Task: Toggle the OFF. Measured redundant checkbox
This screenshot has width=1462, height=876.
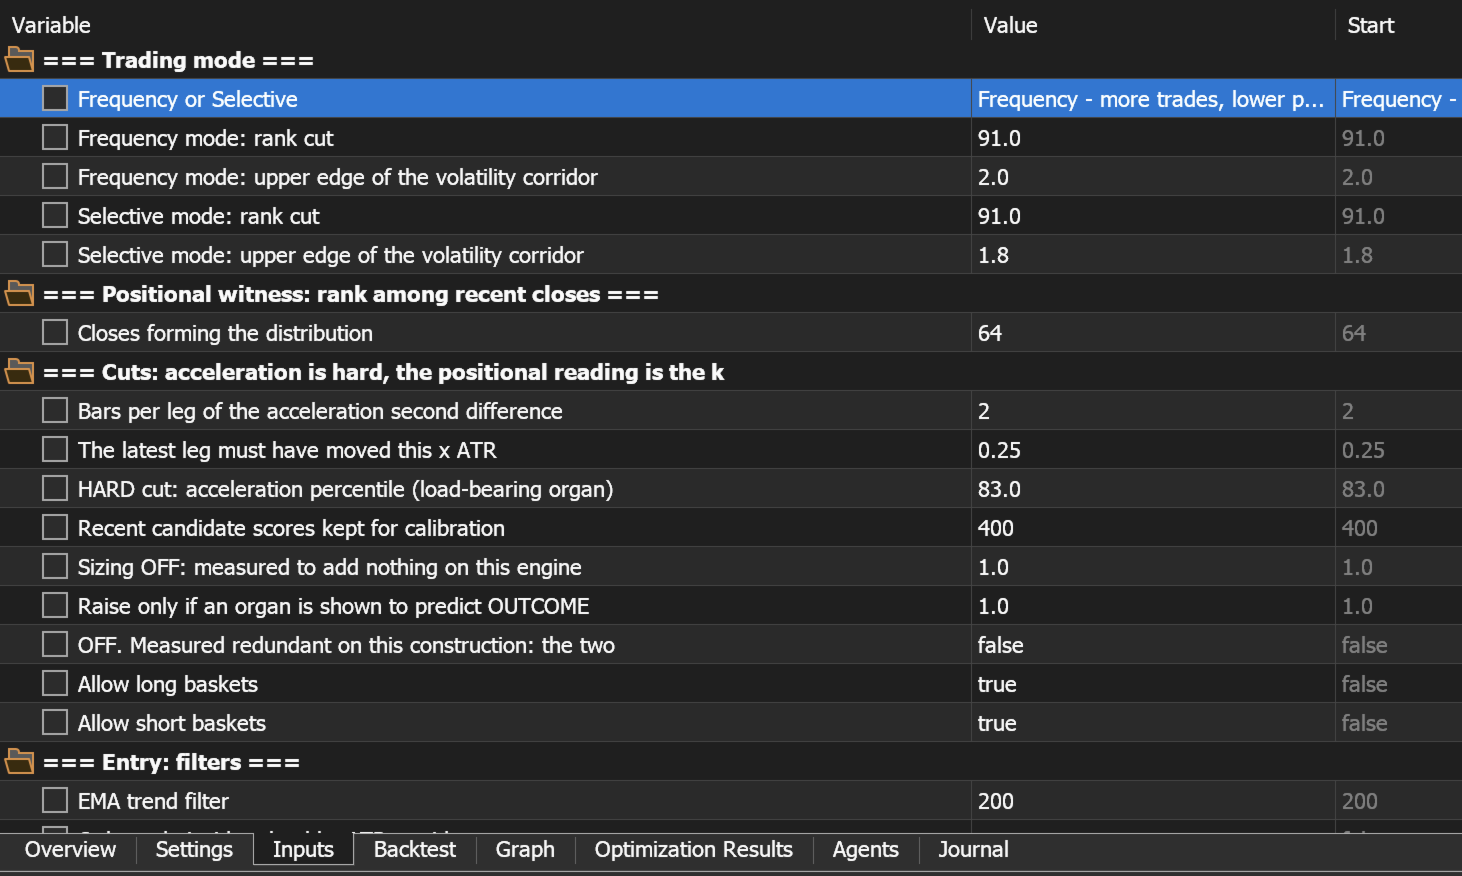Action: [x=55, y=644]
